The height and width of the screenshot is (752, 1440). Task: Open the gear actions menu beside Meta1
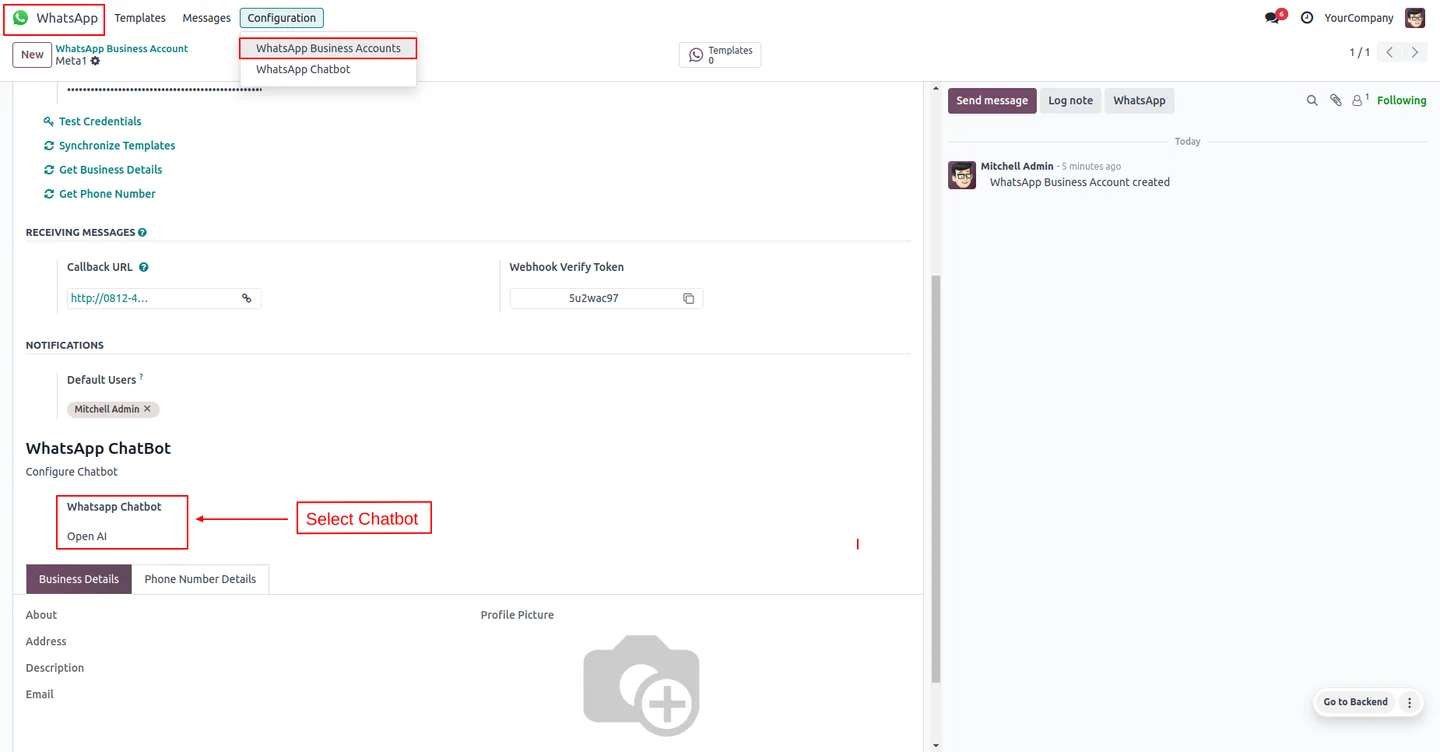coord(96,61)
